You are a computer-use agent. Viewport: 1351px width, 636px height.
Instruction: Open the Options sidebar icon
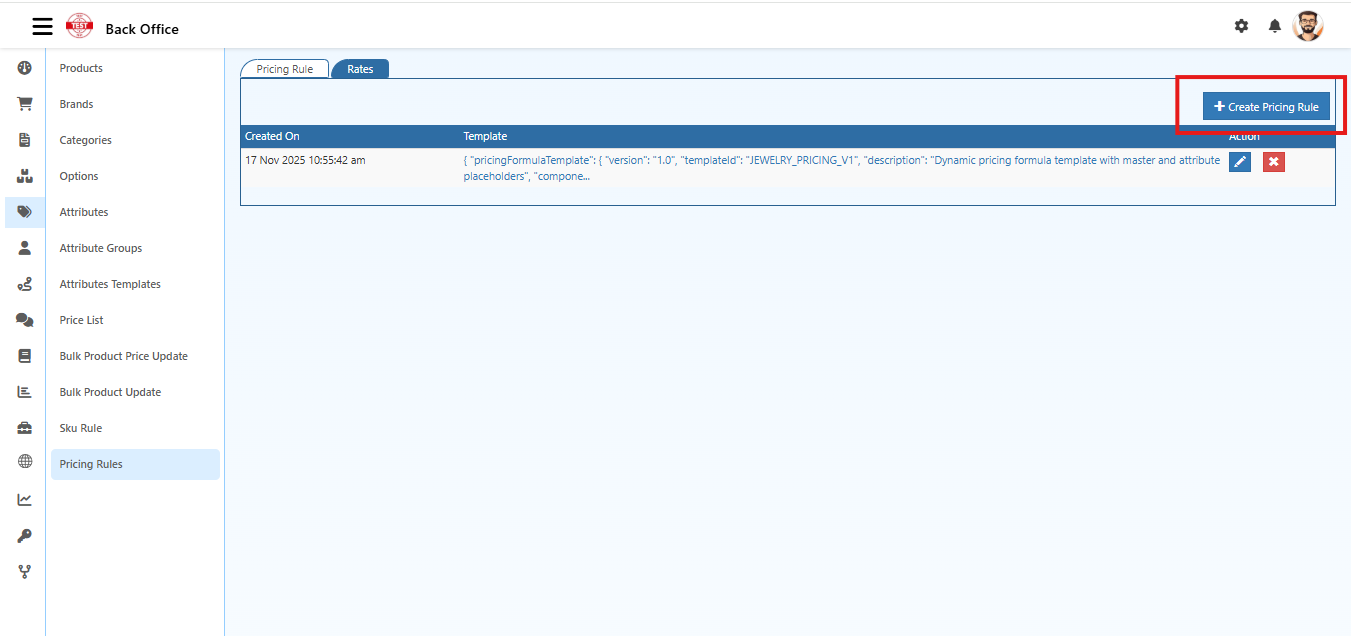[x=24, y=175]
